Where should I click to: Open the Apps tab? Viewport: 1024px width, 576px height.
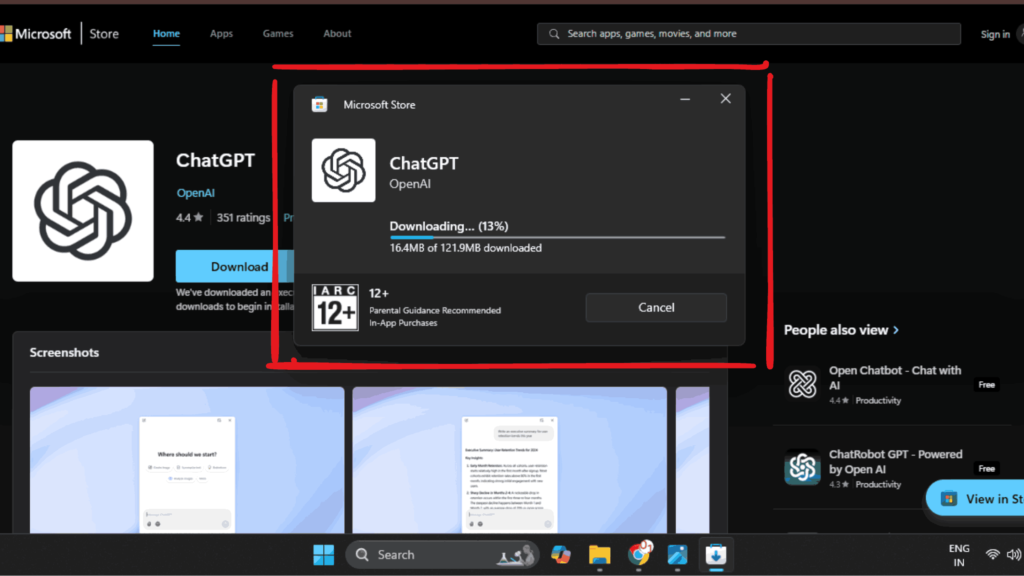pos(221,33)
